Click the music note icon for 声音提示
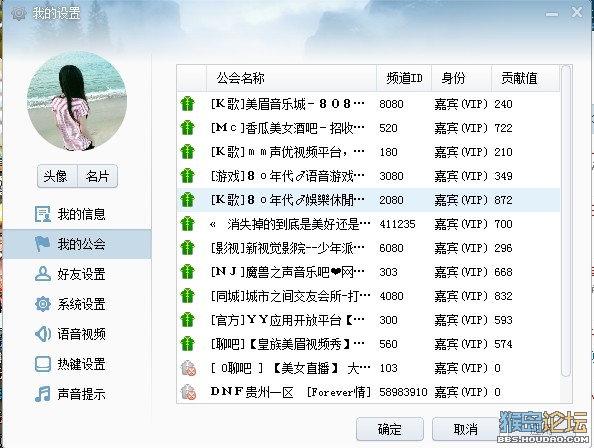 coord(42,394)
